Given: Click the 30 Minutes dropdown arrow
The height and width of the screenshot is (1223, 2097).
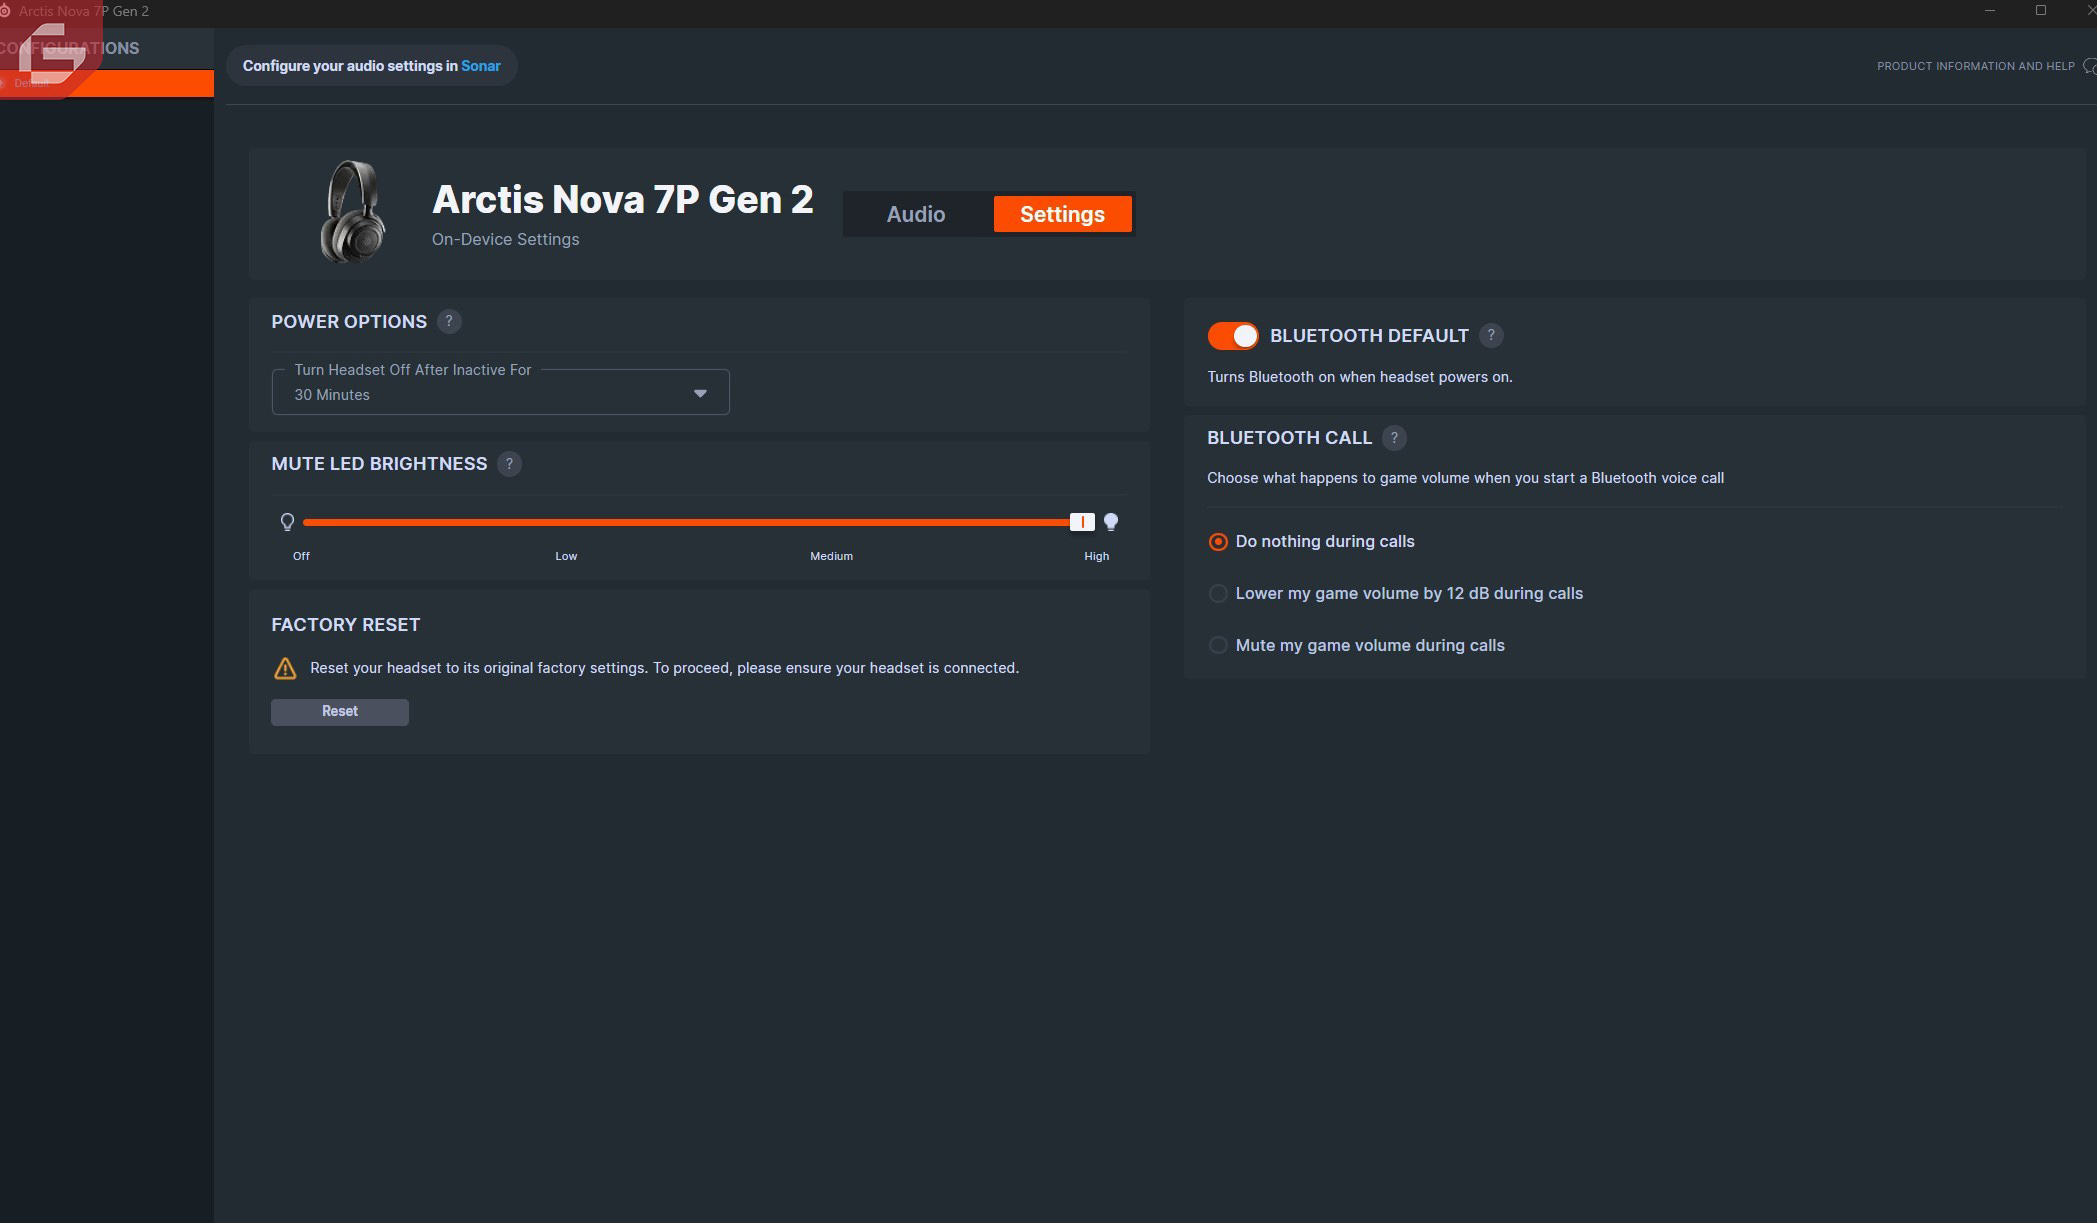Looking at the screenshot, I should [x=700, y=394].
